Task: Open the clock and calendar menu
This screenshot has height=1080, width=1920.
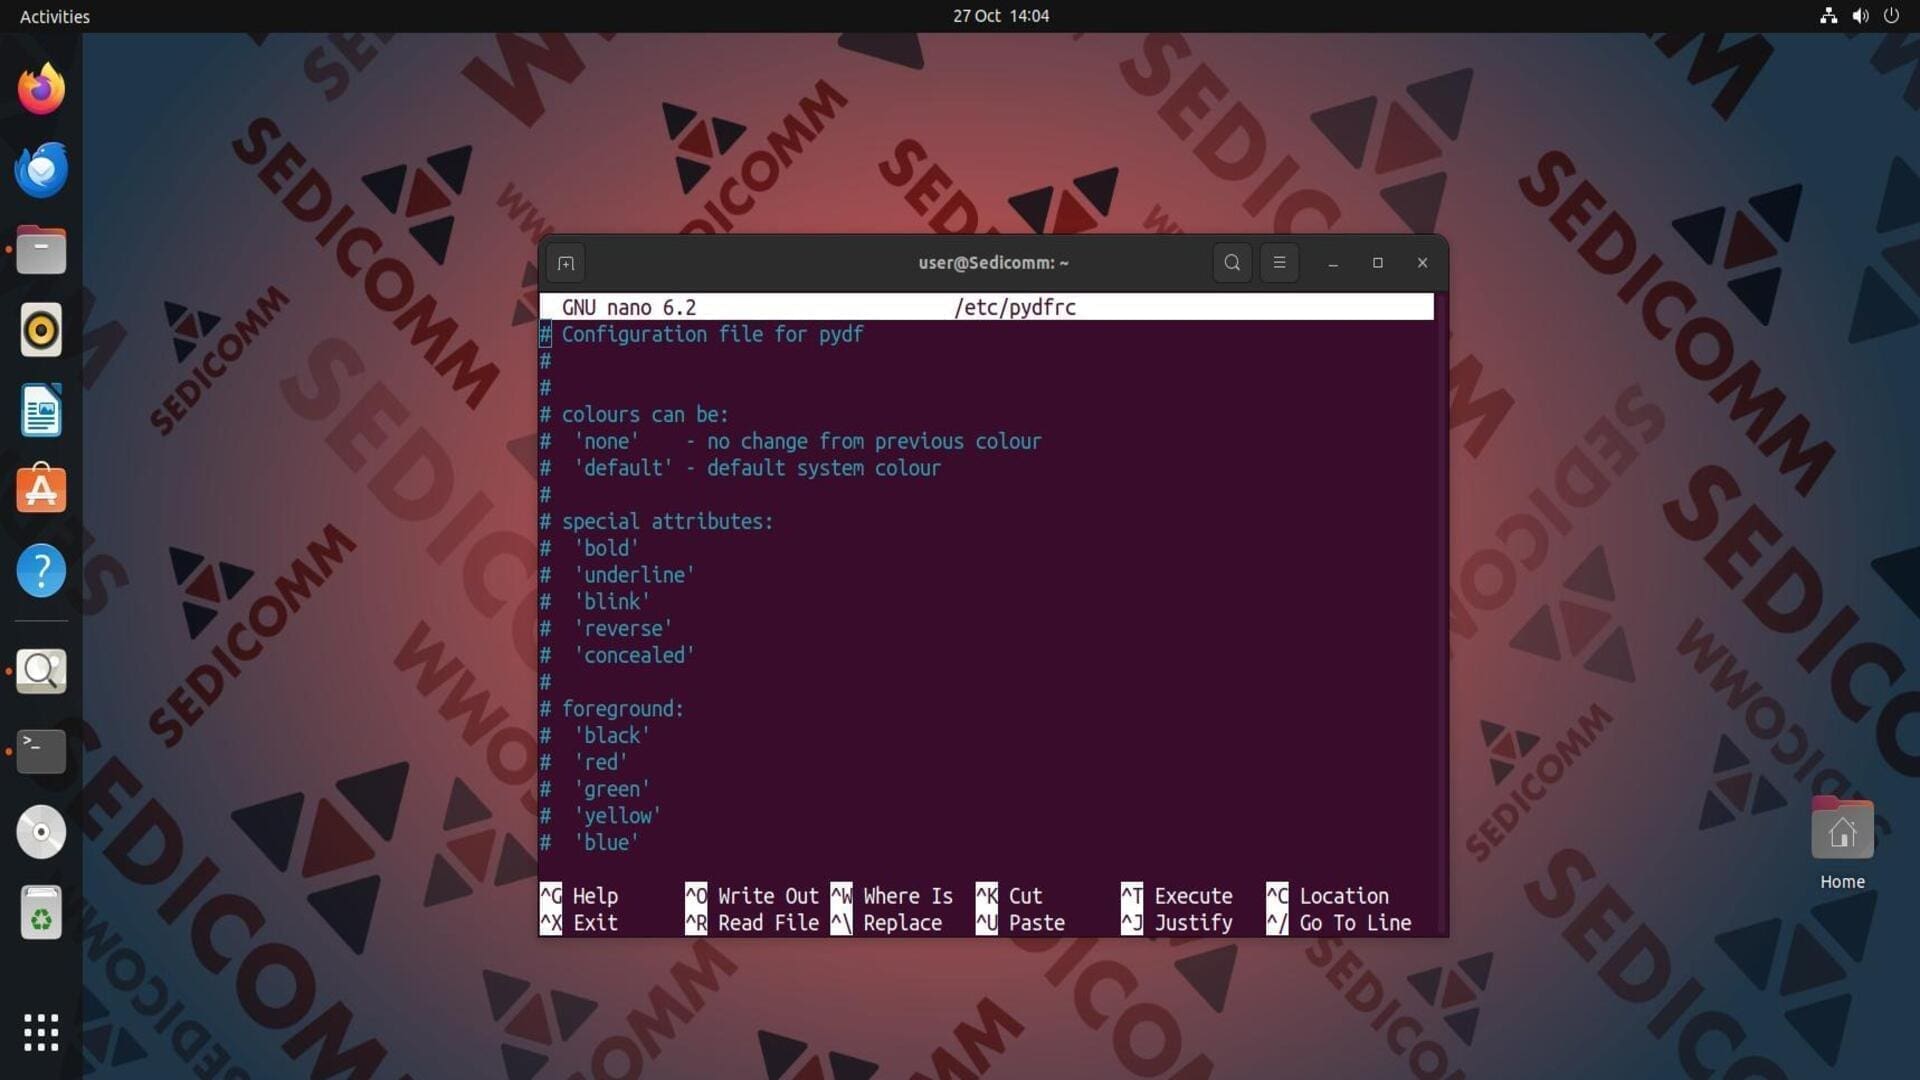Action: point(1000,16)
